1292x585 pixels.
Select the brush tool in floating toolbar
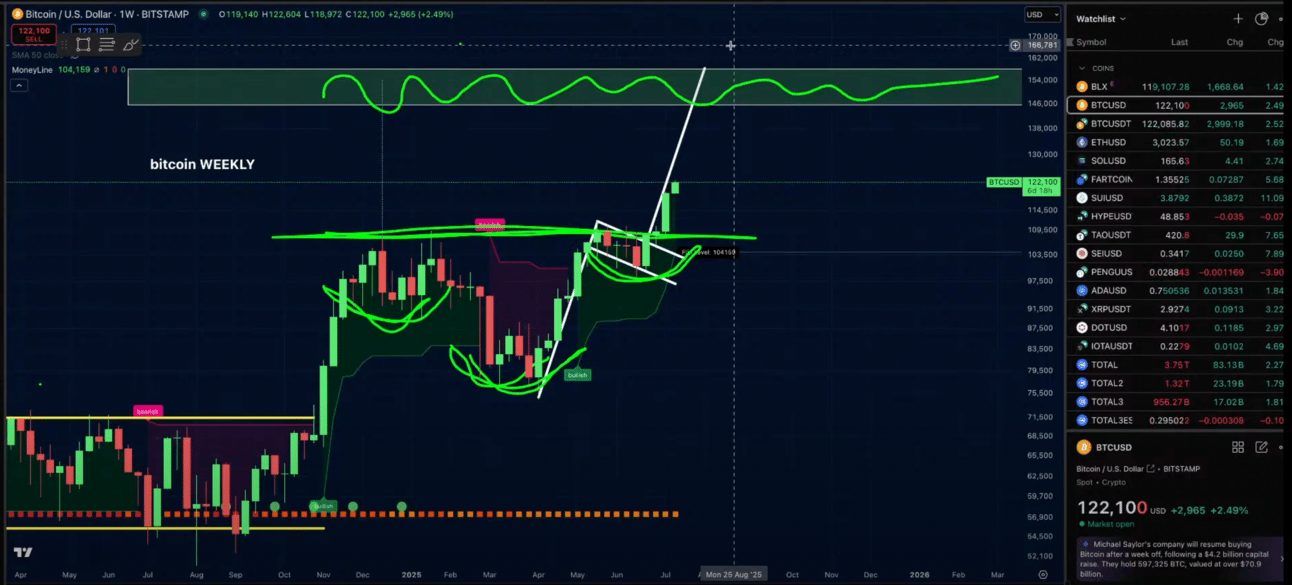(131, 45)
